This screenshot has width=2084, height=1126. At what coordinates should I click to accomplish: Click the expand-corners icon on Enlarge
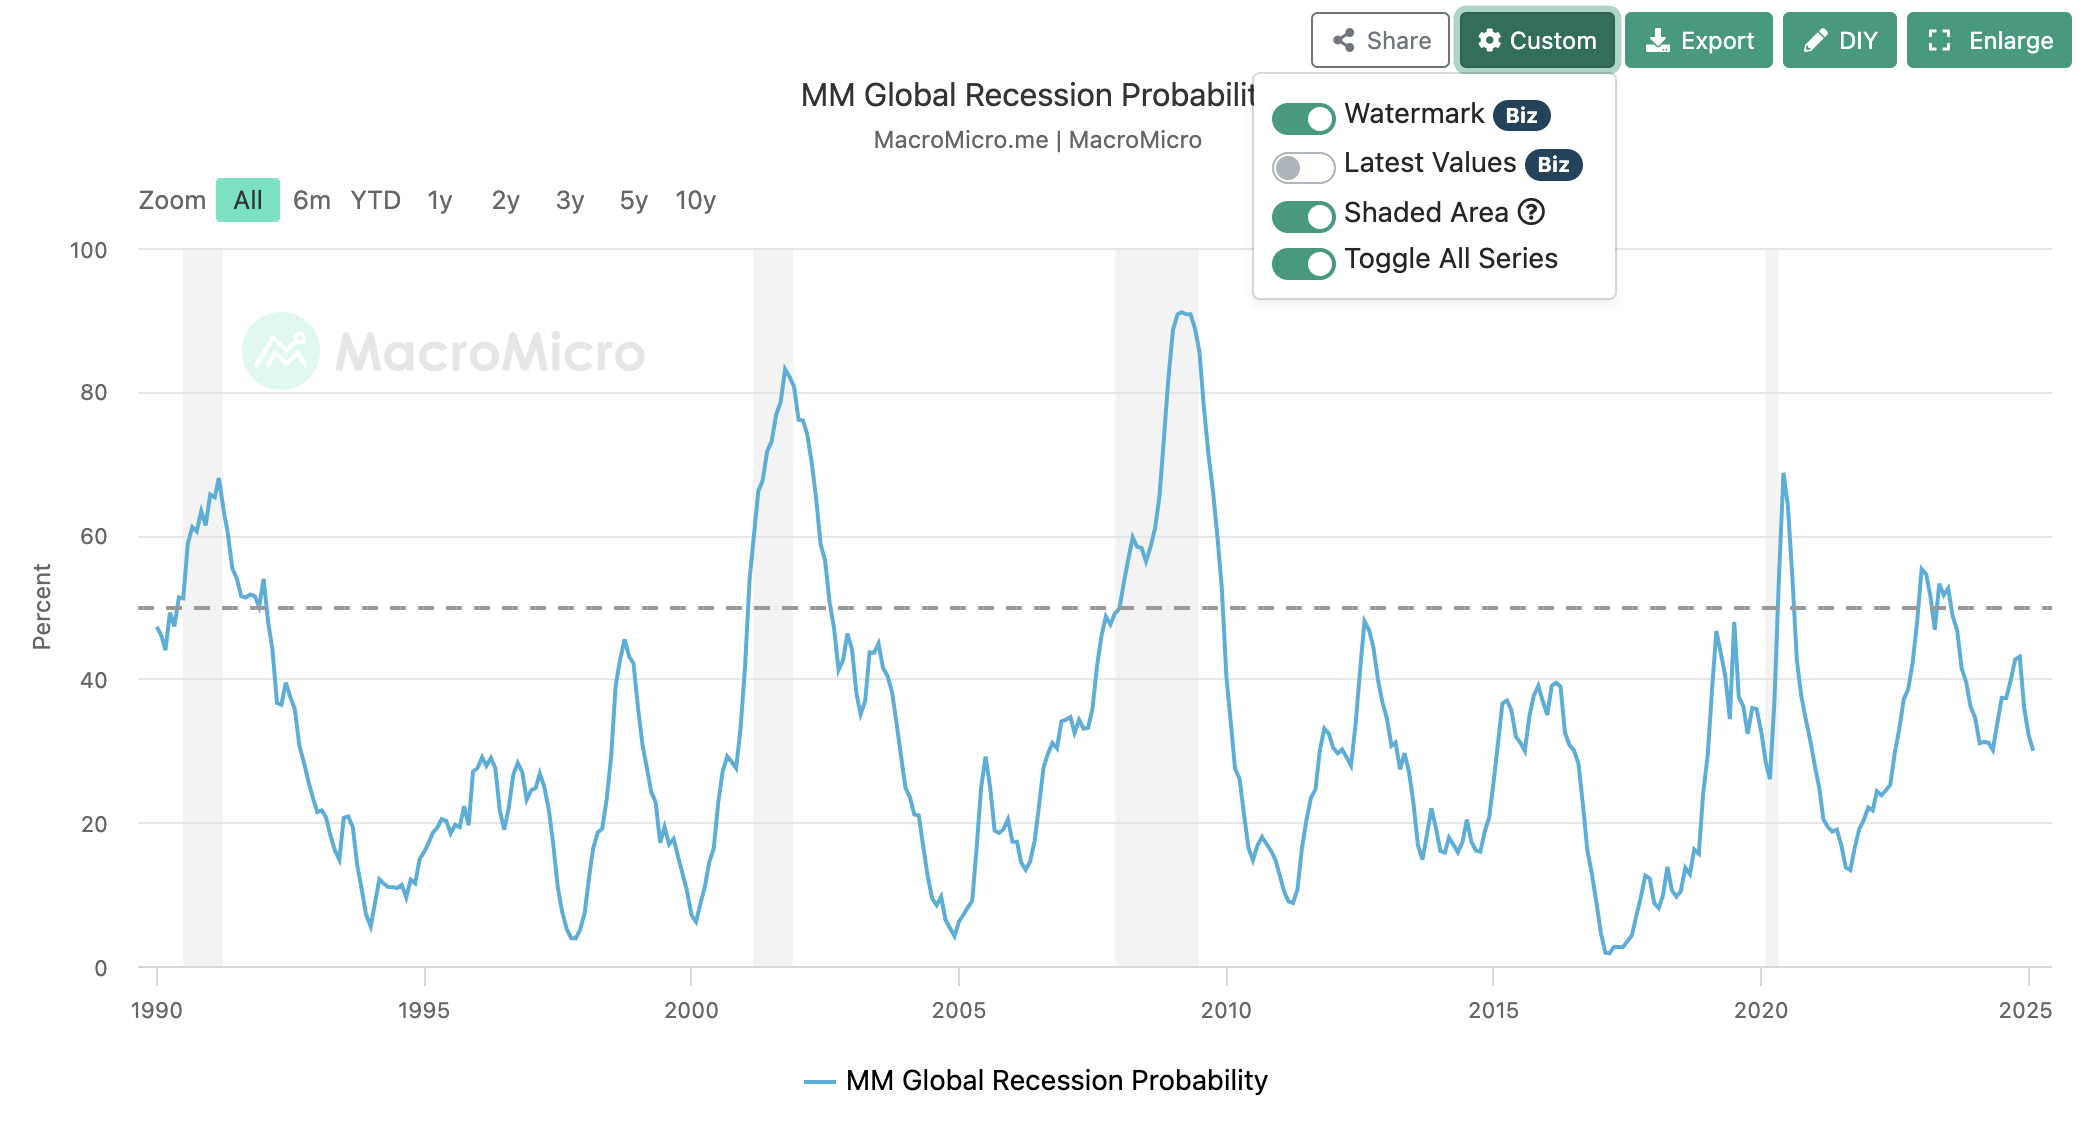[1940, 40]
